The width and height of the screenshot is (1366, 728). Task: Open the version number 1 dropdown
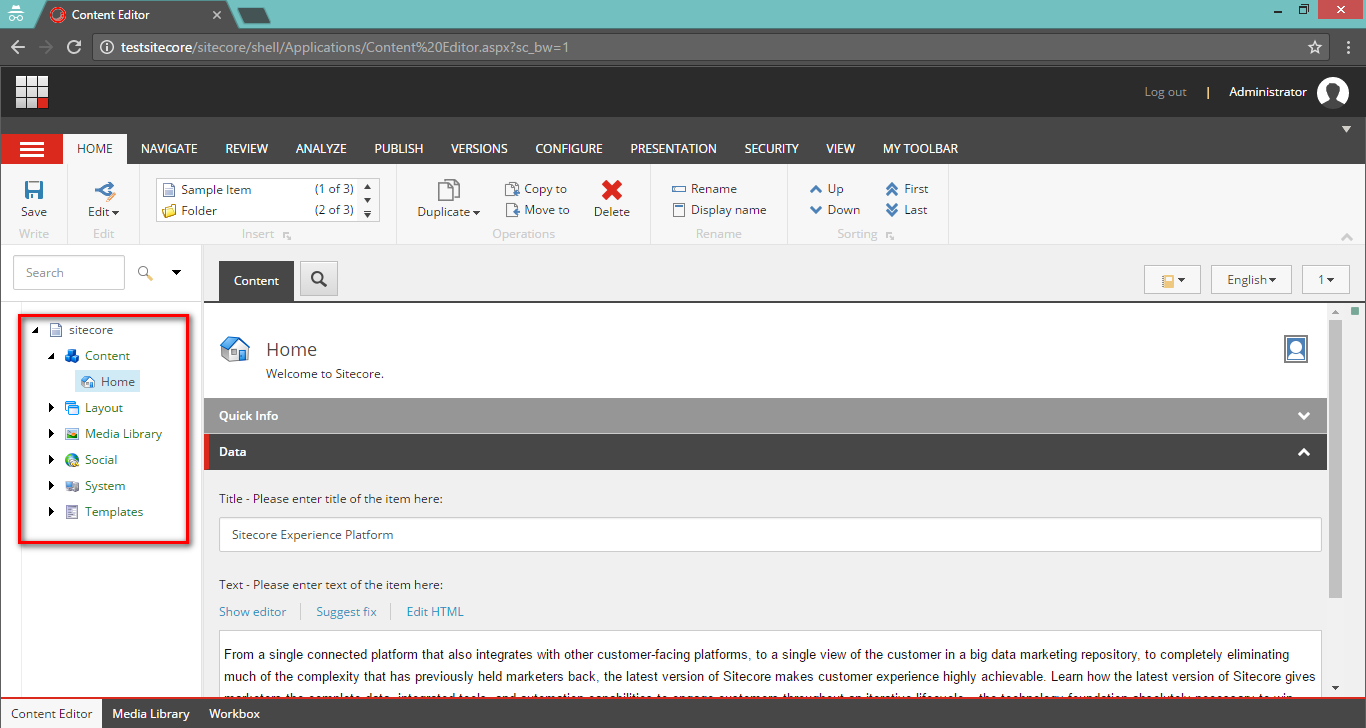(1326, 280)
